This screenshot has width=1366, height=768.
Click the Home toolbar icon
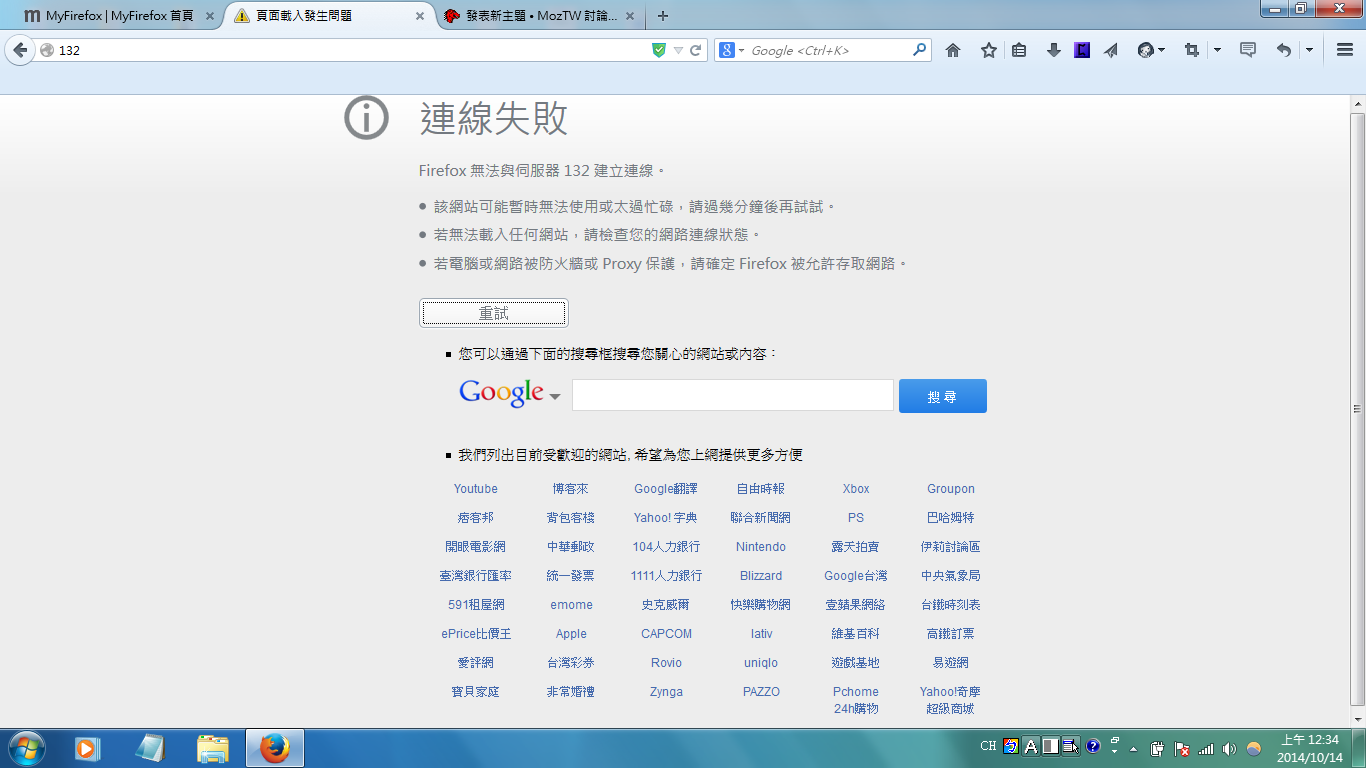tap(953, 50)
